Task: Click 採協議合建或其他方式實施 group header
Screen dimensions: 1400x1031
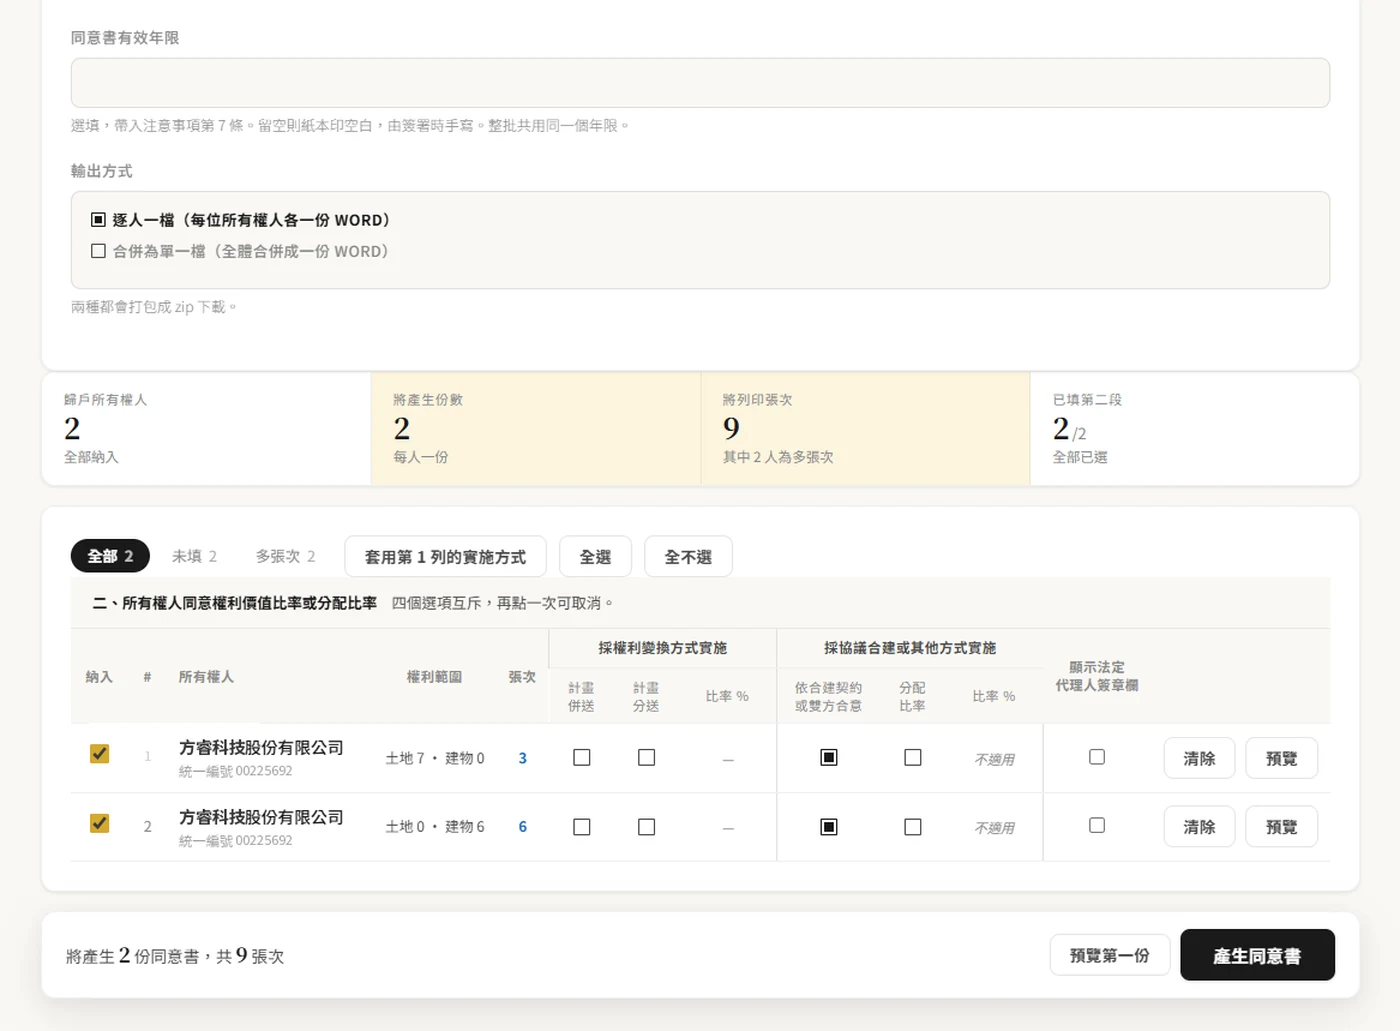Action: point(910,648)
